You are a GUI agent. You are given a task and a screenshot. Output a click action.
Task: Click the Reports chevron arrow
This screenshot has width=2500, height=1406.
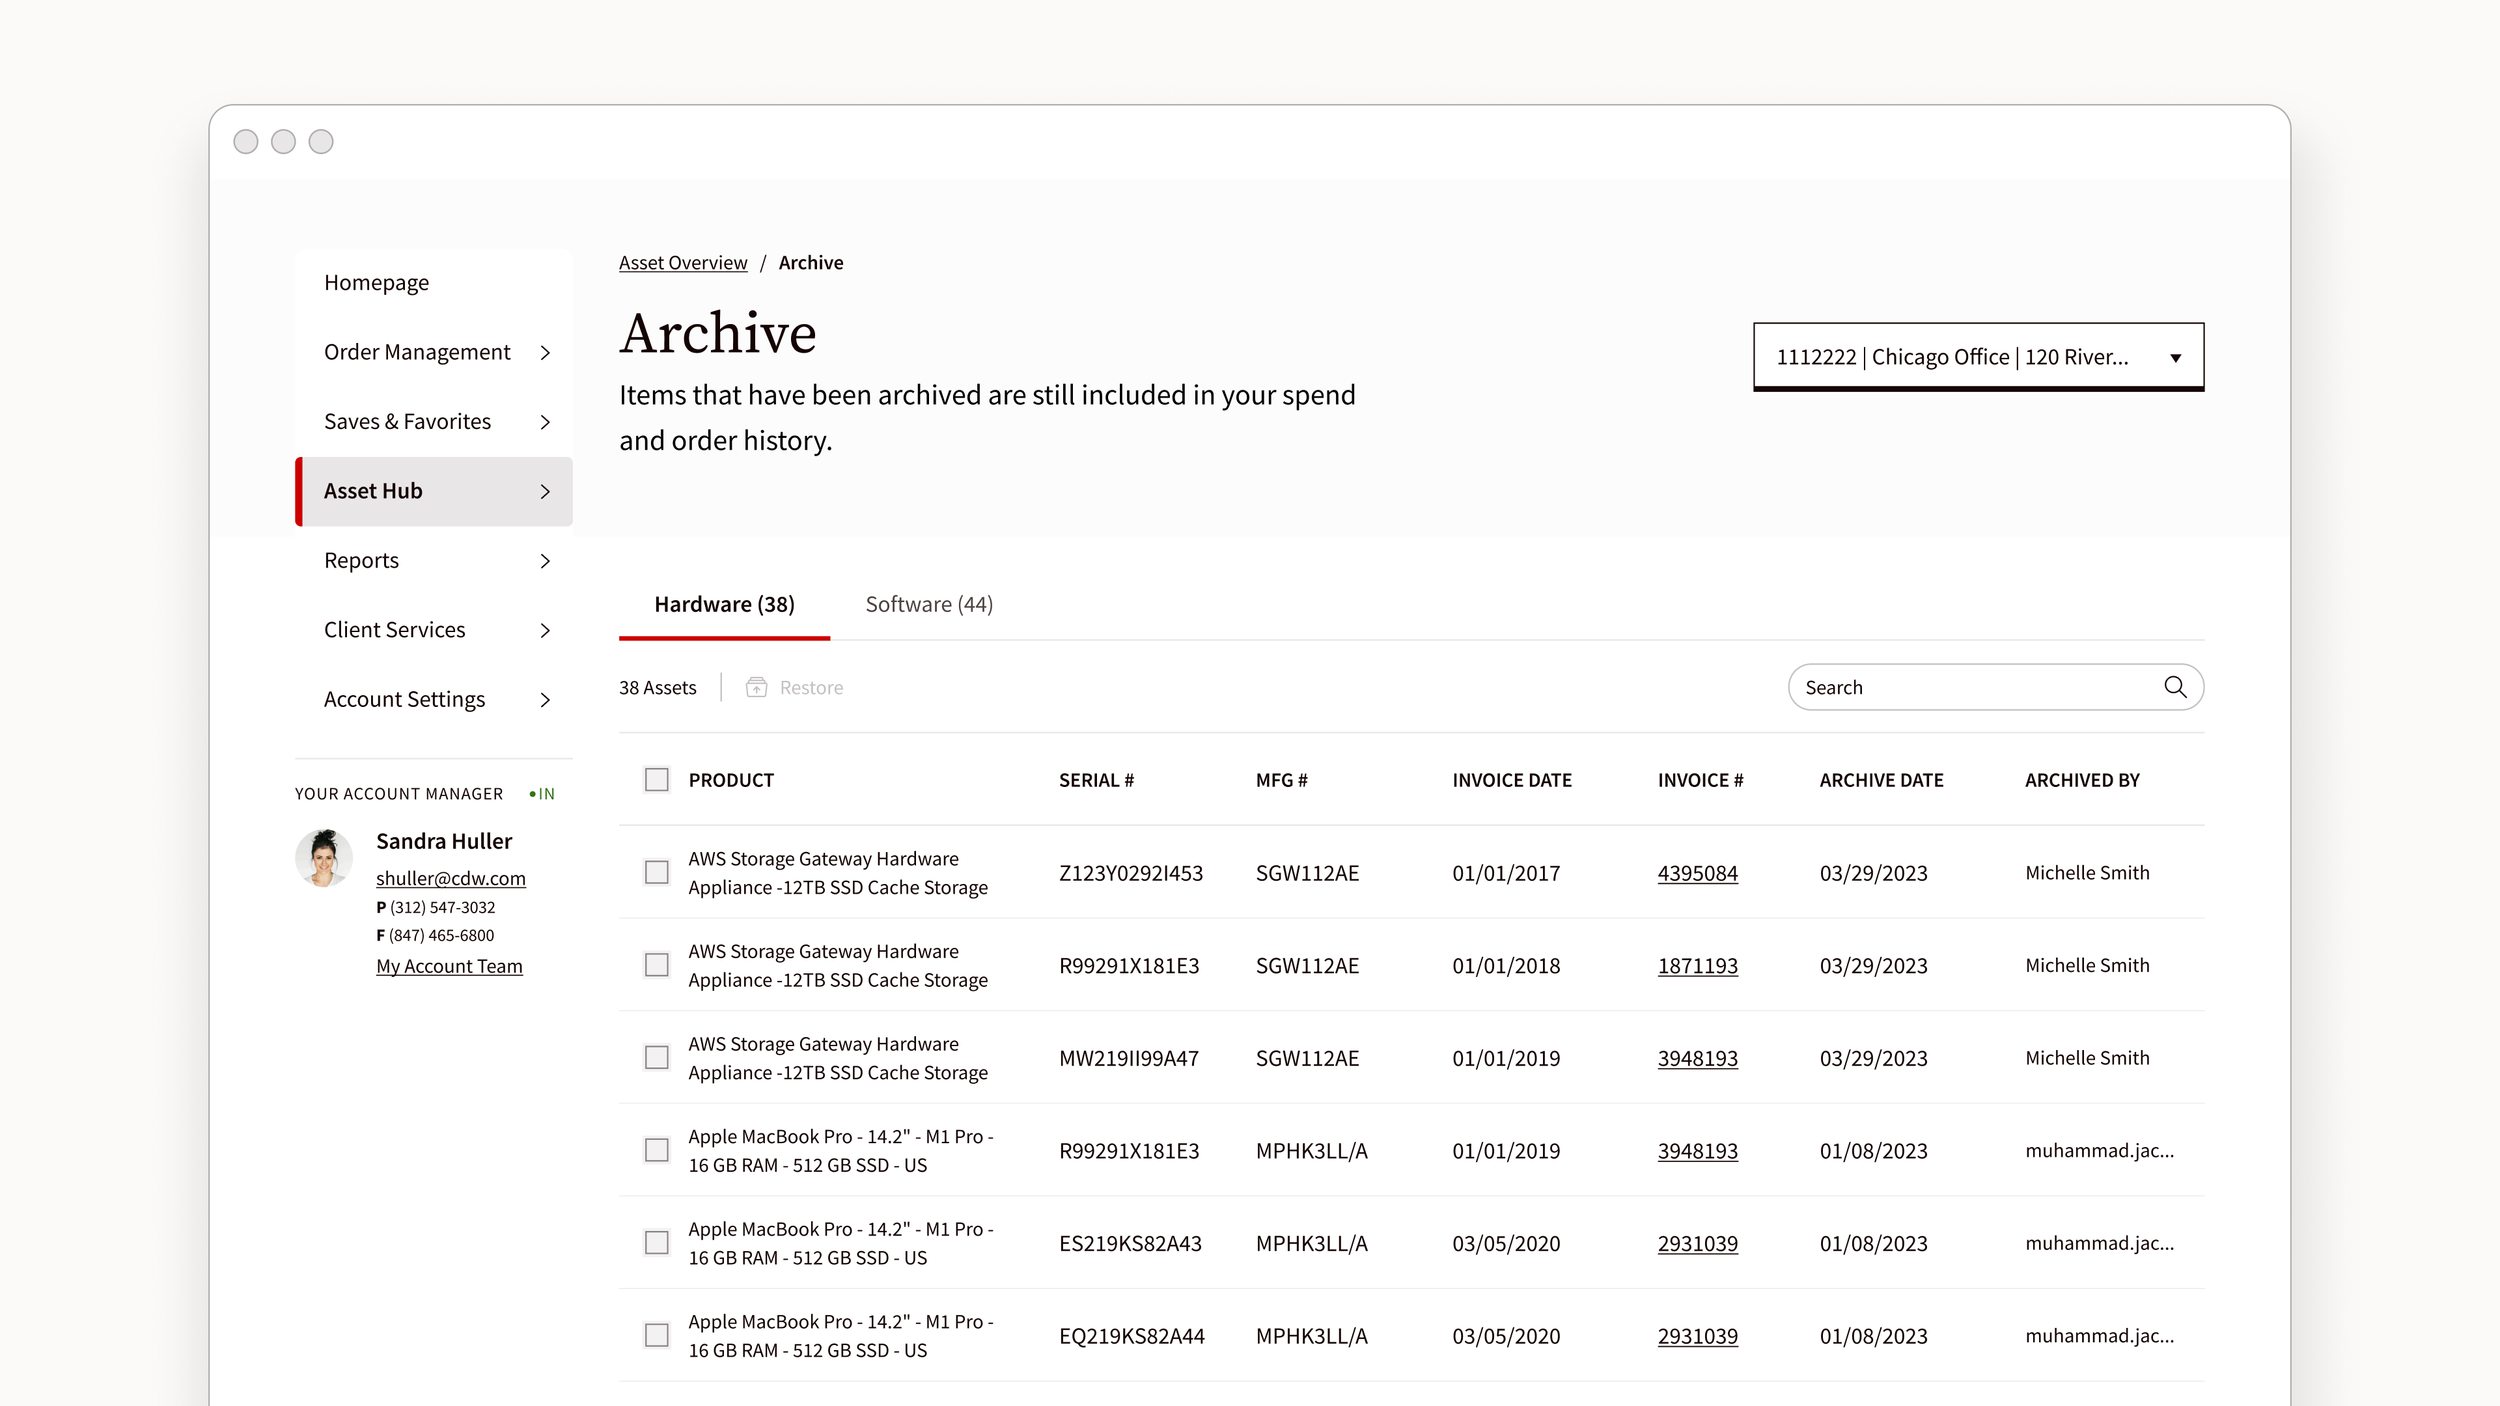pyautogui.click(x=545, y=561)
